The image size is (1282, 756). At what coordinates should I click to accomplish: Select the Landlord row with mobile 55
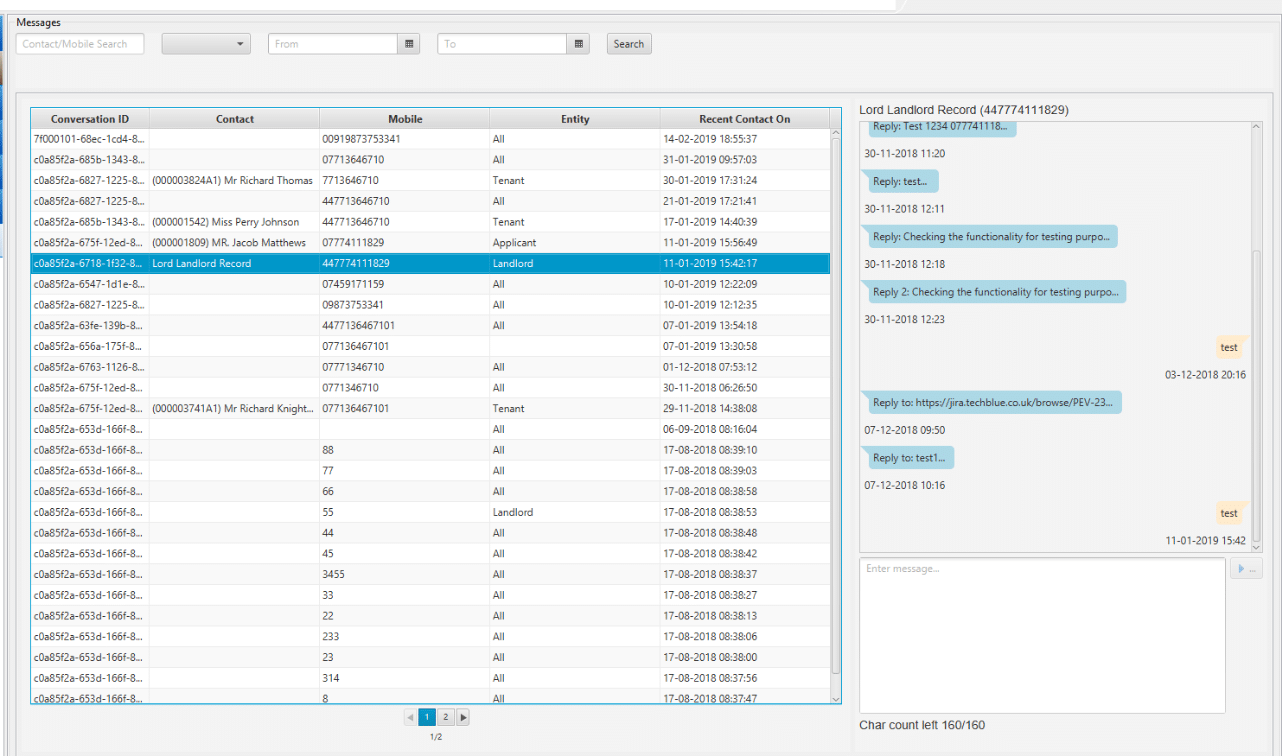431,512
